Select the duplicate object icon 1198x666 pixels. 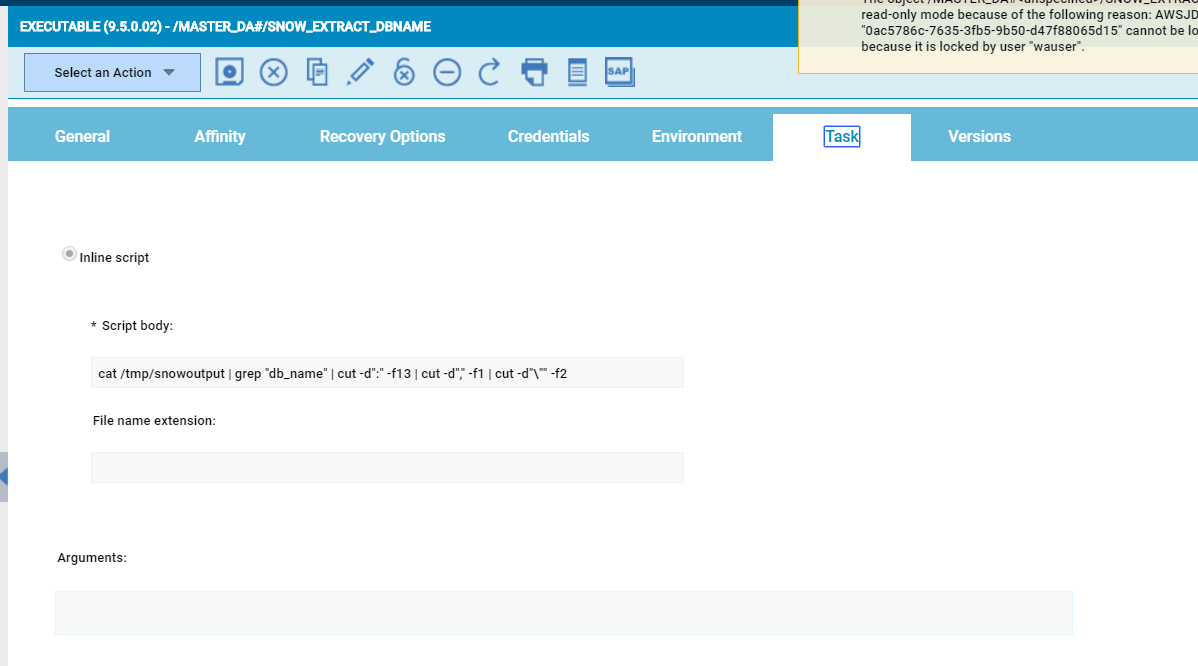click(317, 71)
